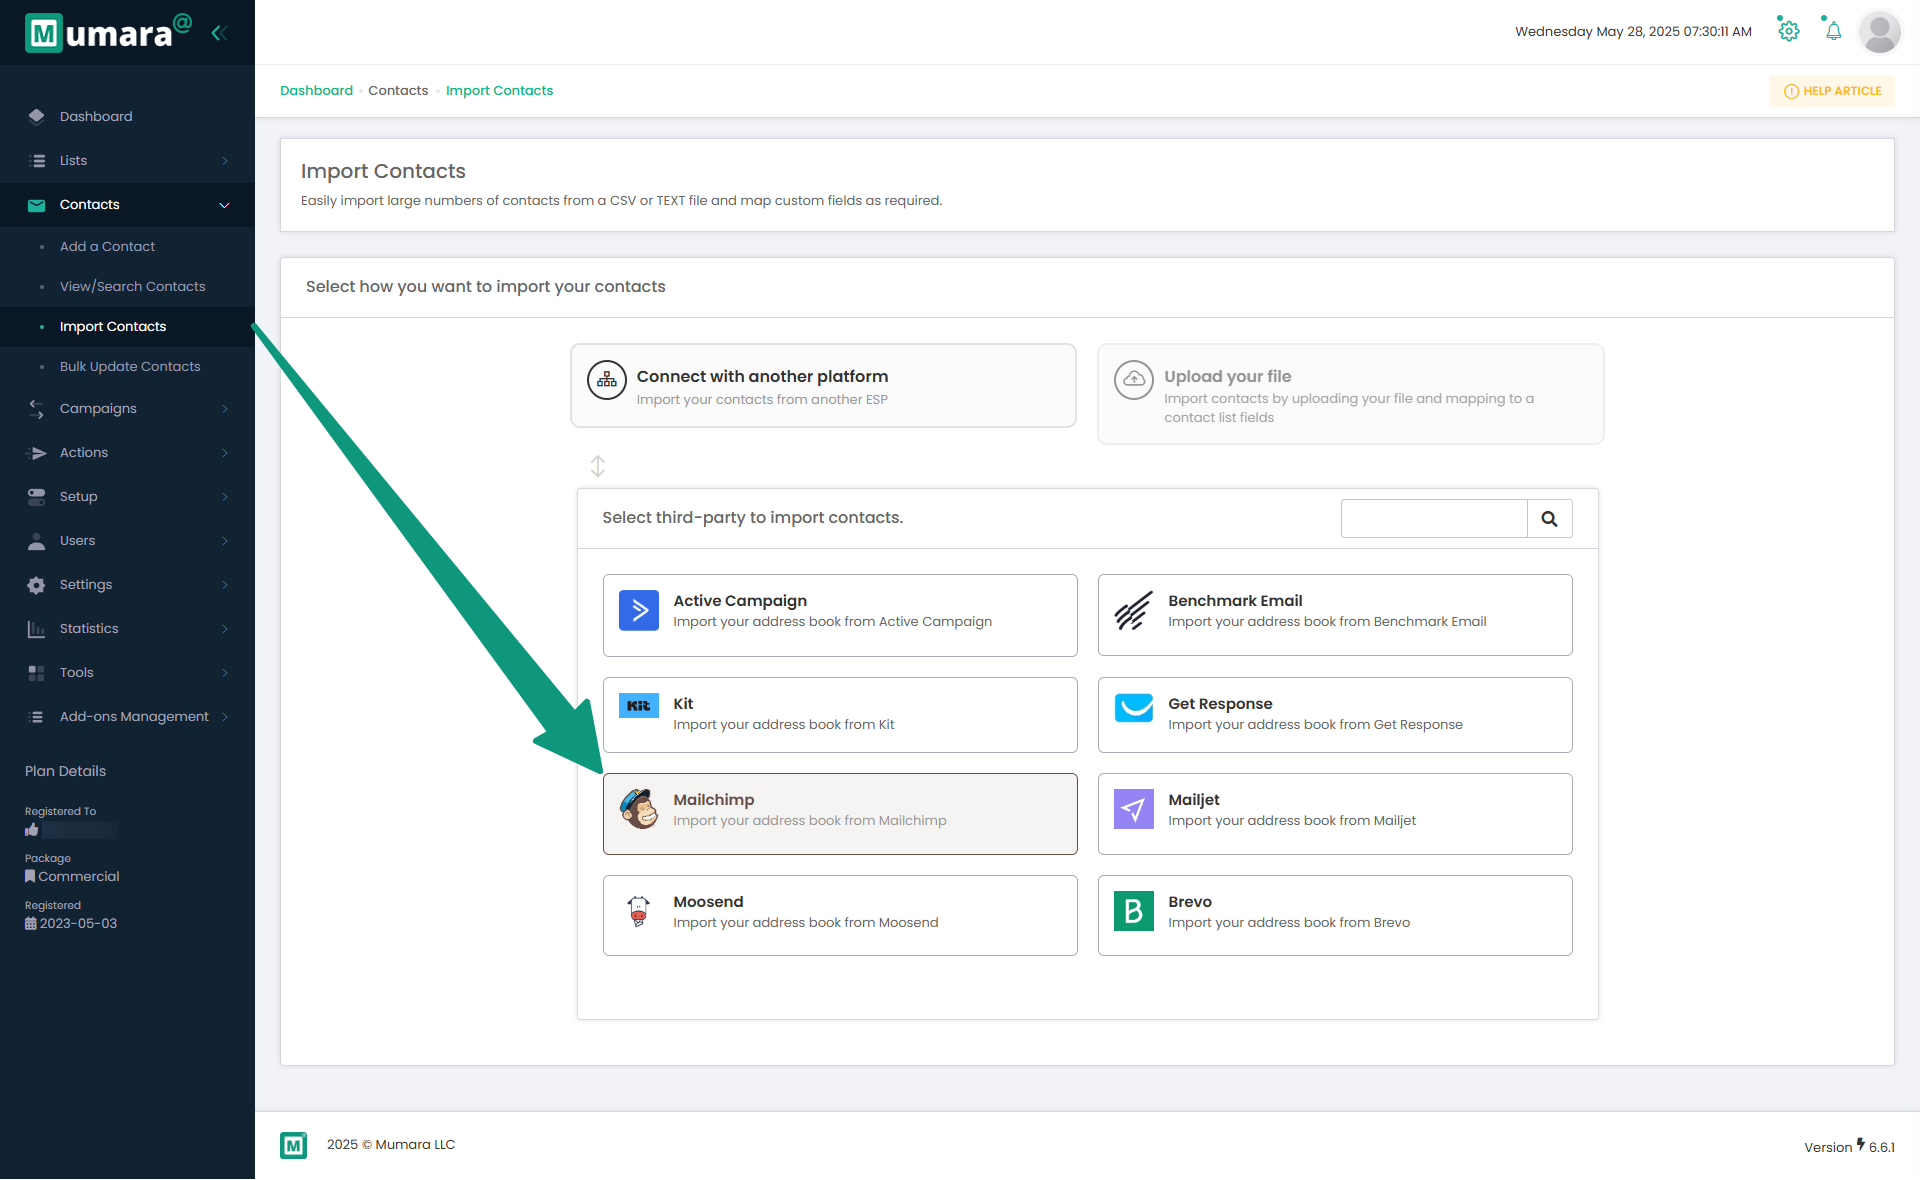Select the Active Campaign title
Screen dimensions: 1920x1180
740,601
